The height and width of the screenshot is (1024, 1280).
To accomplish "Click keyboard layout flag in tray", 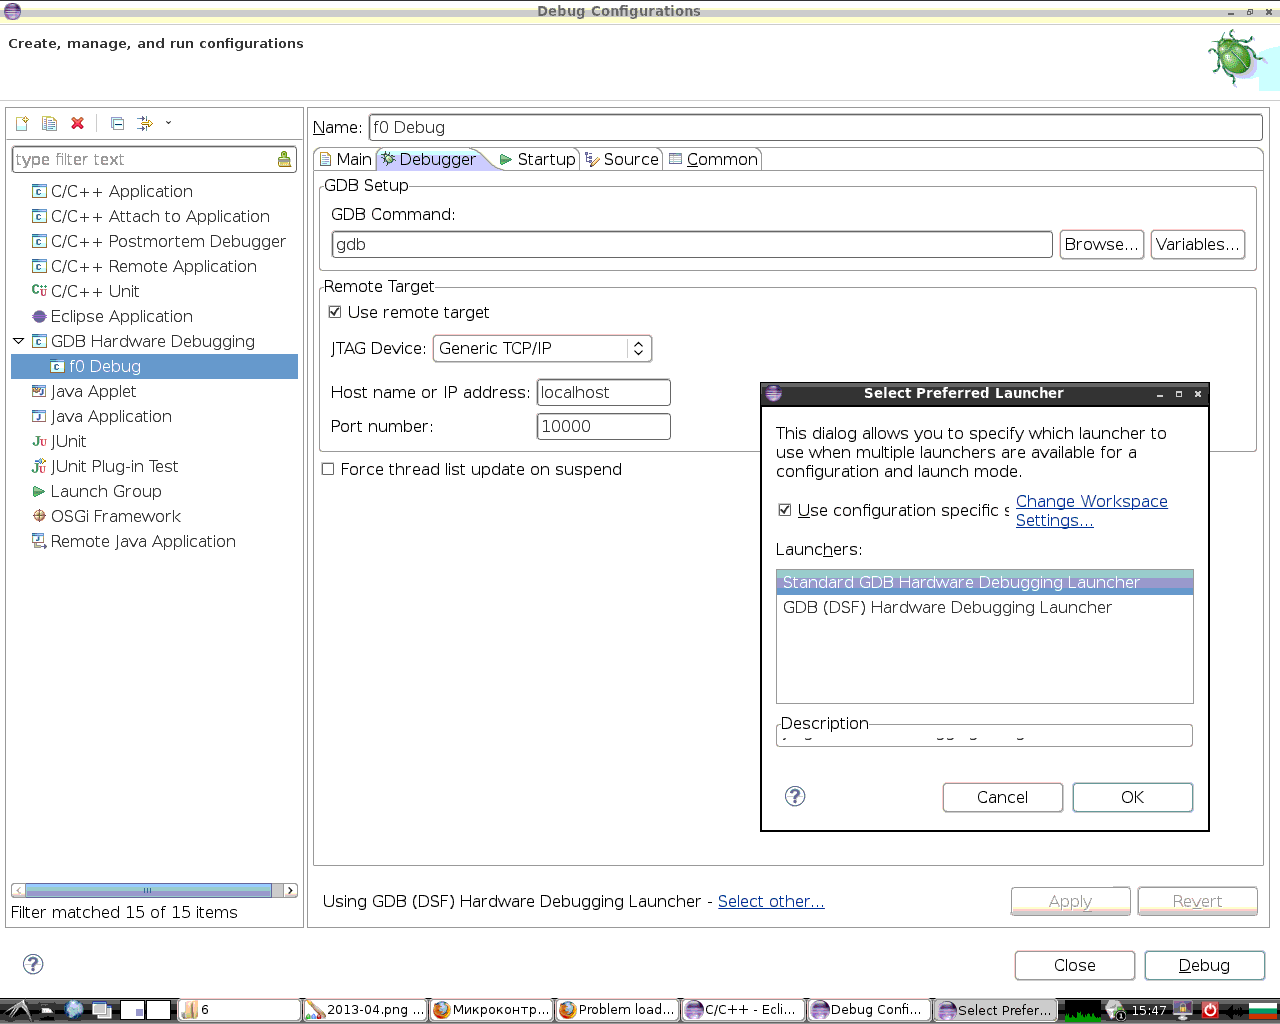I will tap(1264, 1010).
